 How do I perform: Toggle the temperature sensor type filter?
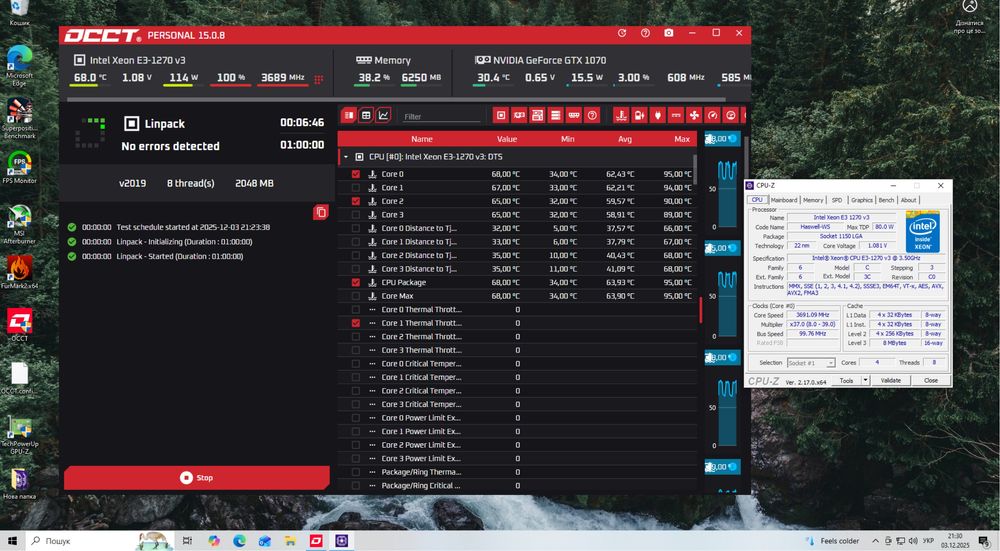point(621,115)
